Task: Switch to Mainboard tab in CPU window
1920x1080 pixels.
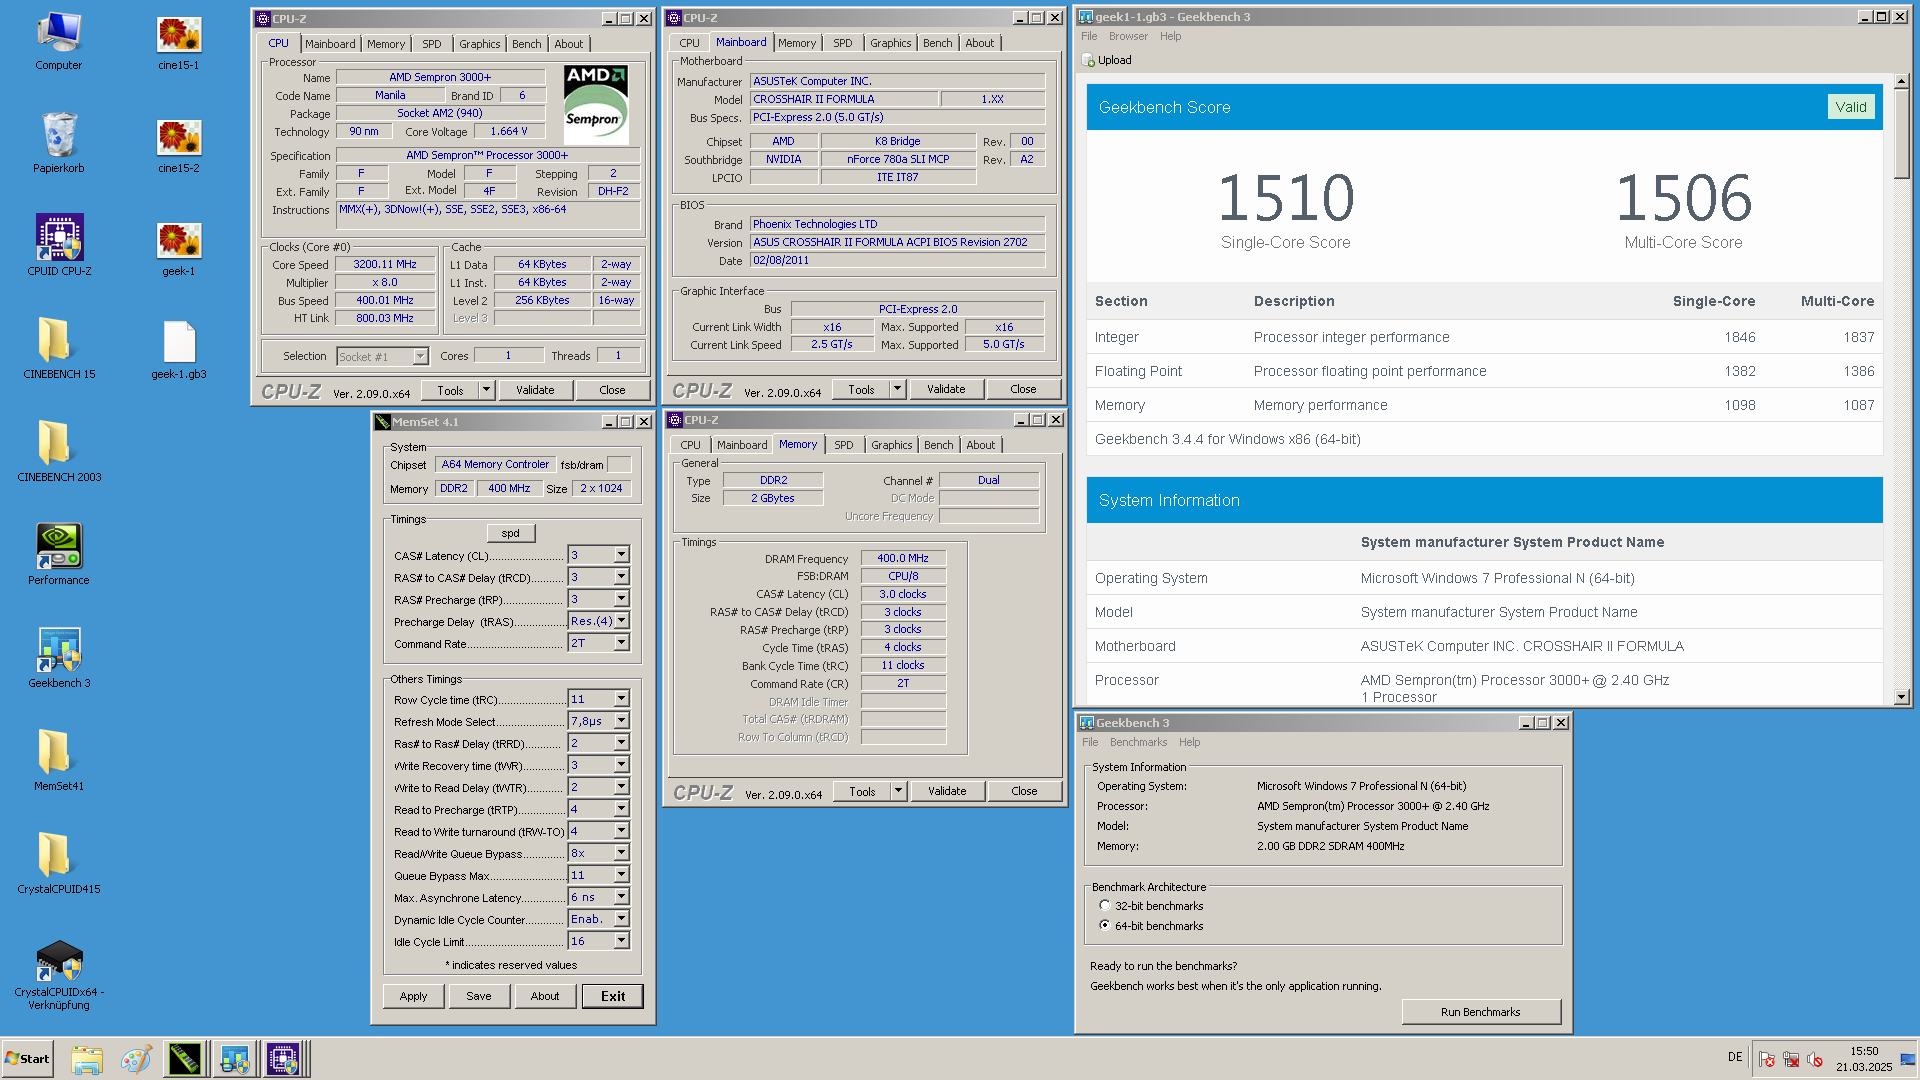Action: point(330,44)
